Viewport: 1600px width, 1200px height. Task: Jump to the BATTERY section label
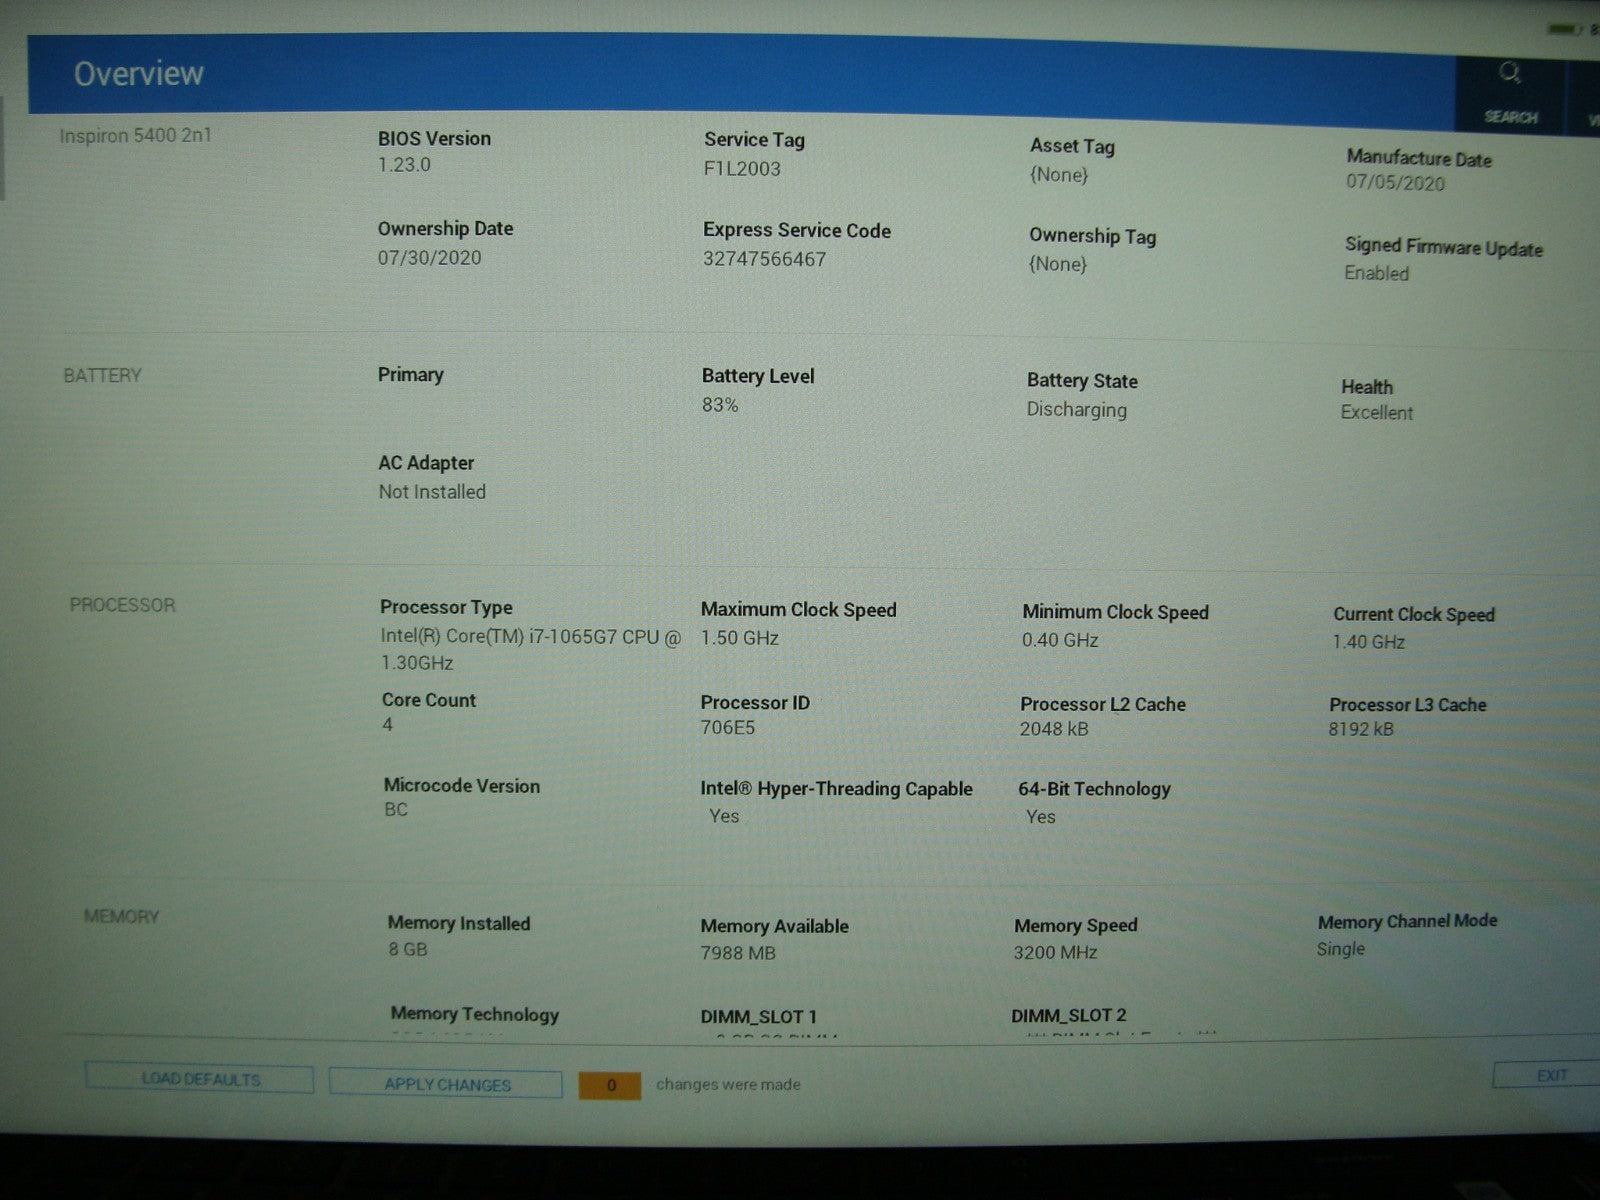pos(102,375)
